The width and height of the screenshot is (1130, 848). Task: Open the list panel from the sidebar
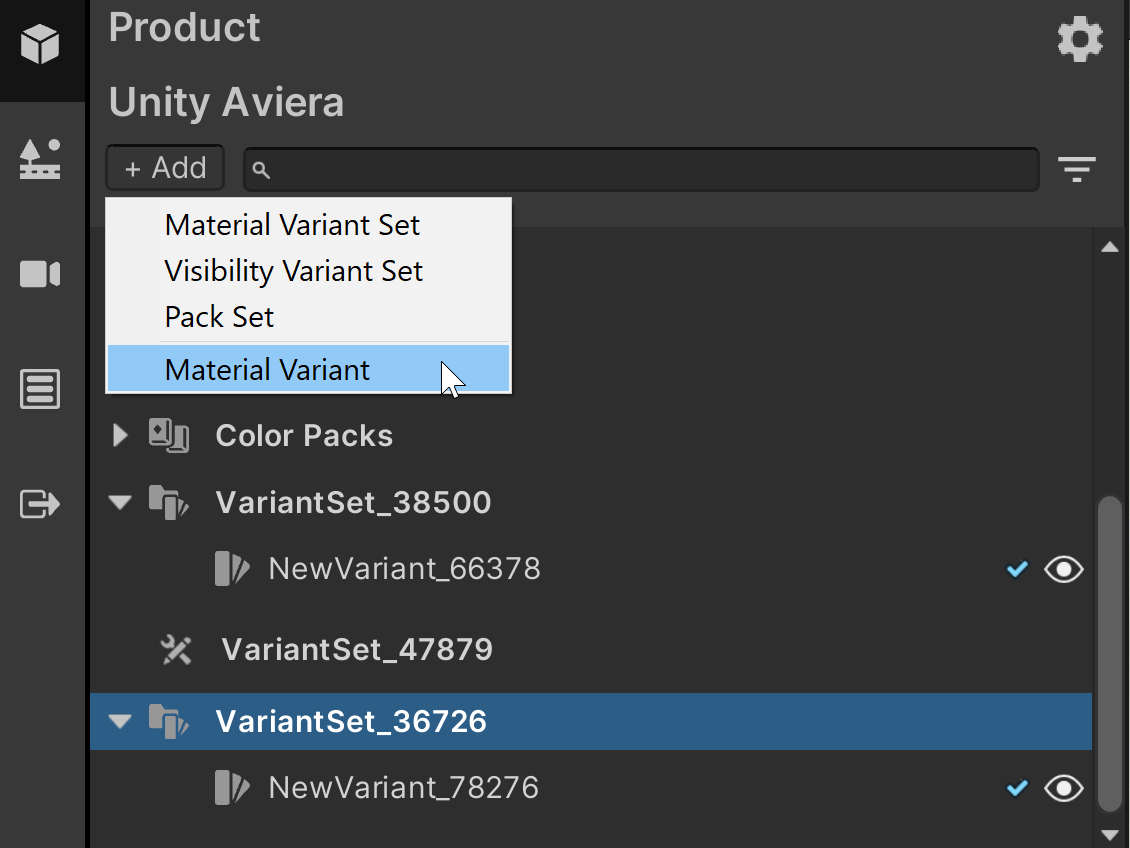(41, 389)
